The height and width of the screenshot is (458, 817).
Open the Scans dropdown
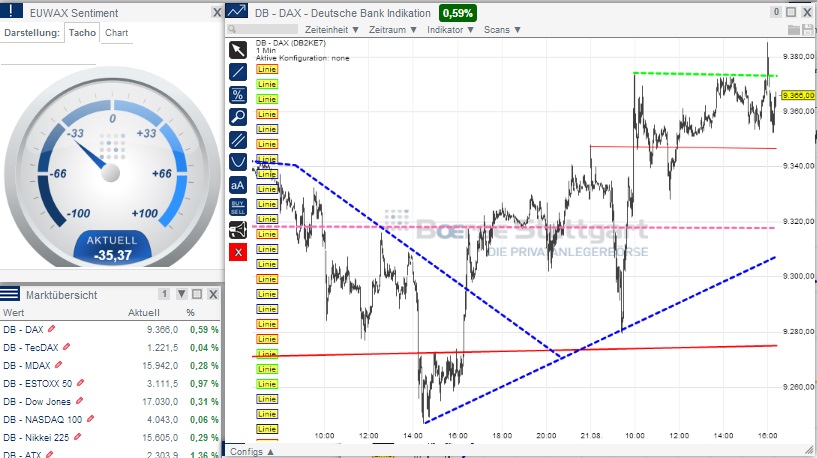[x=502, y=30]
